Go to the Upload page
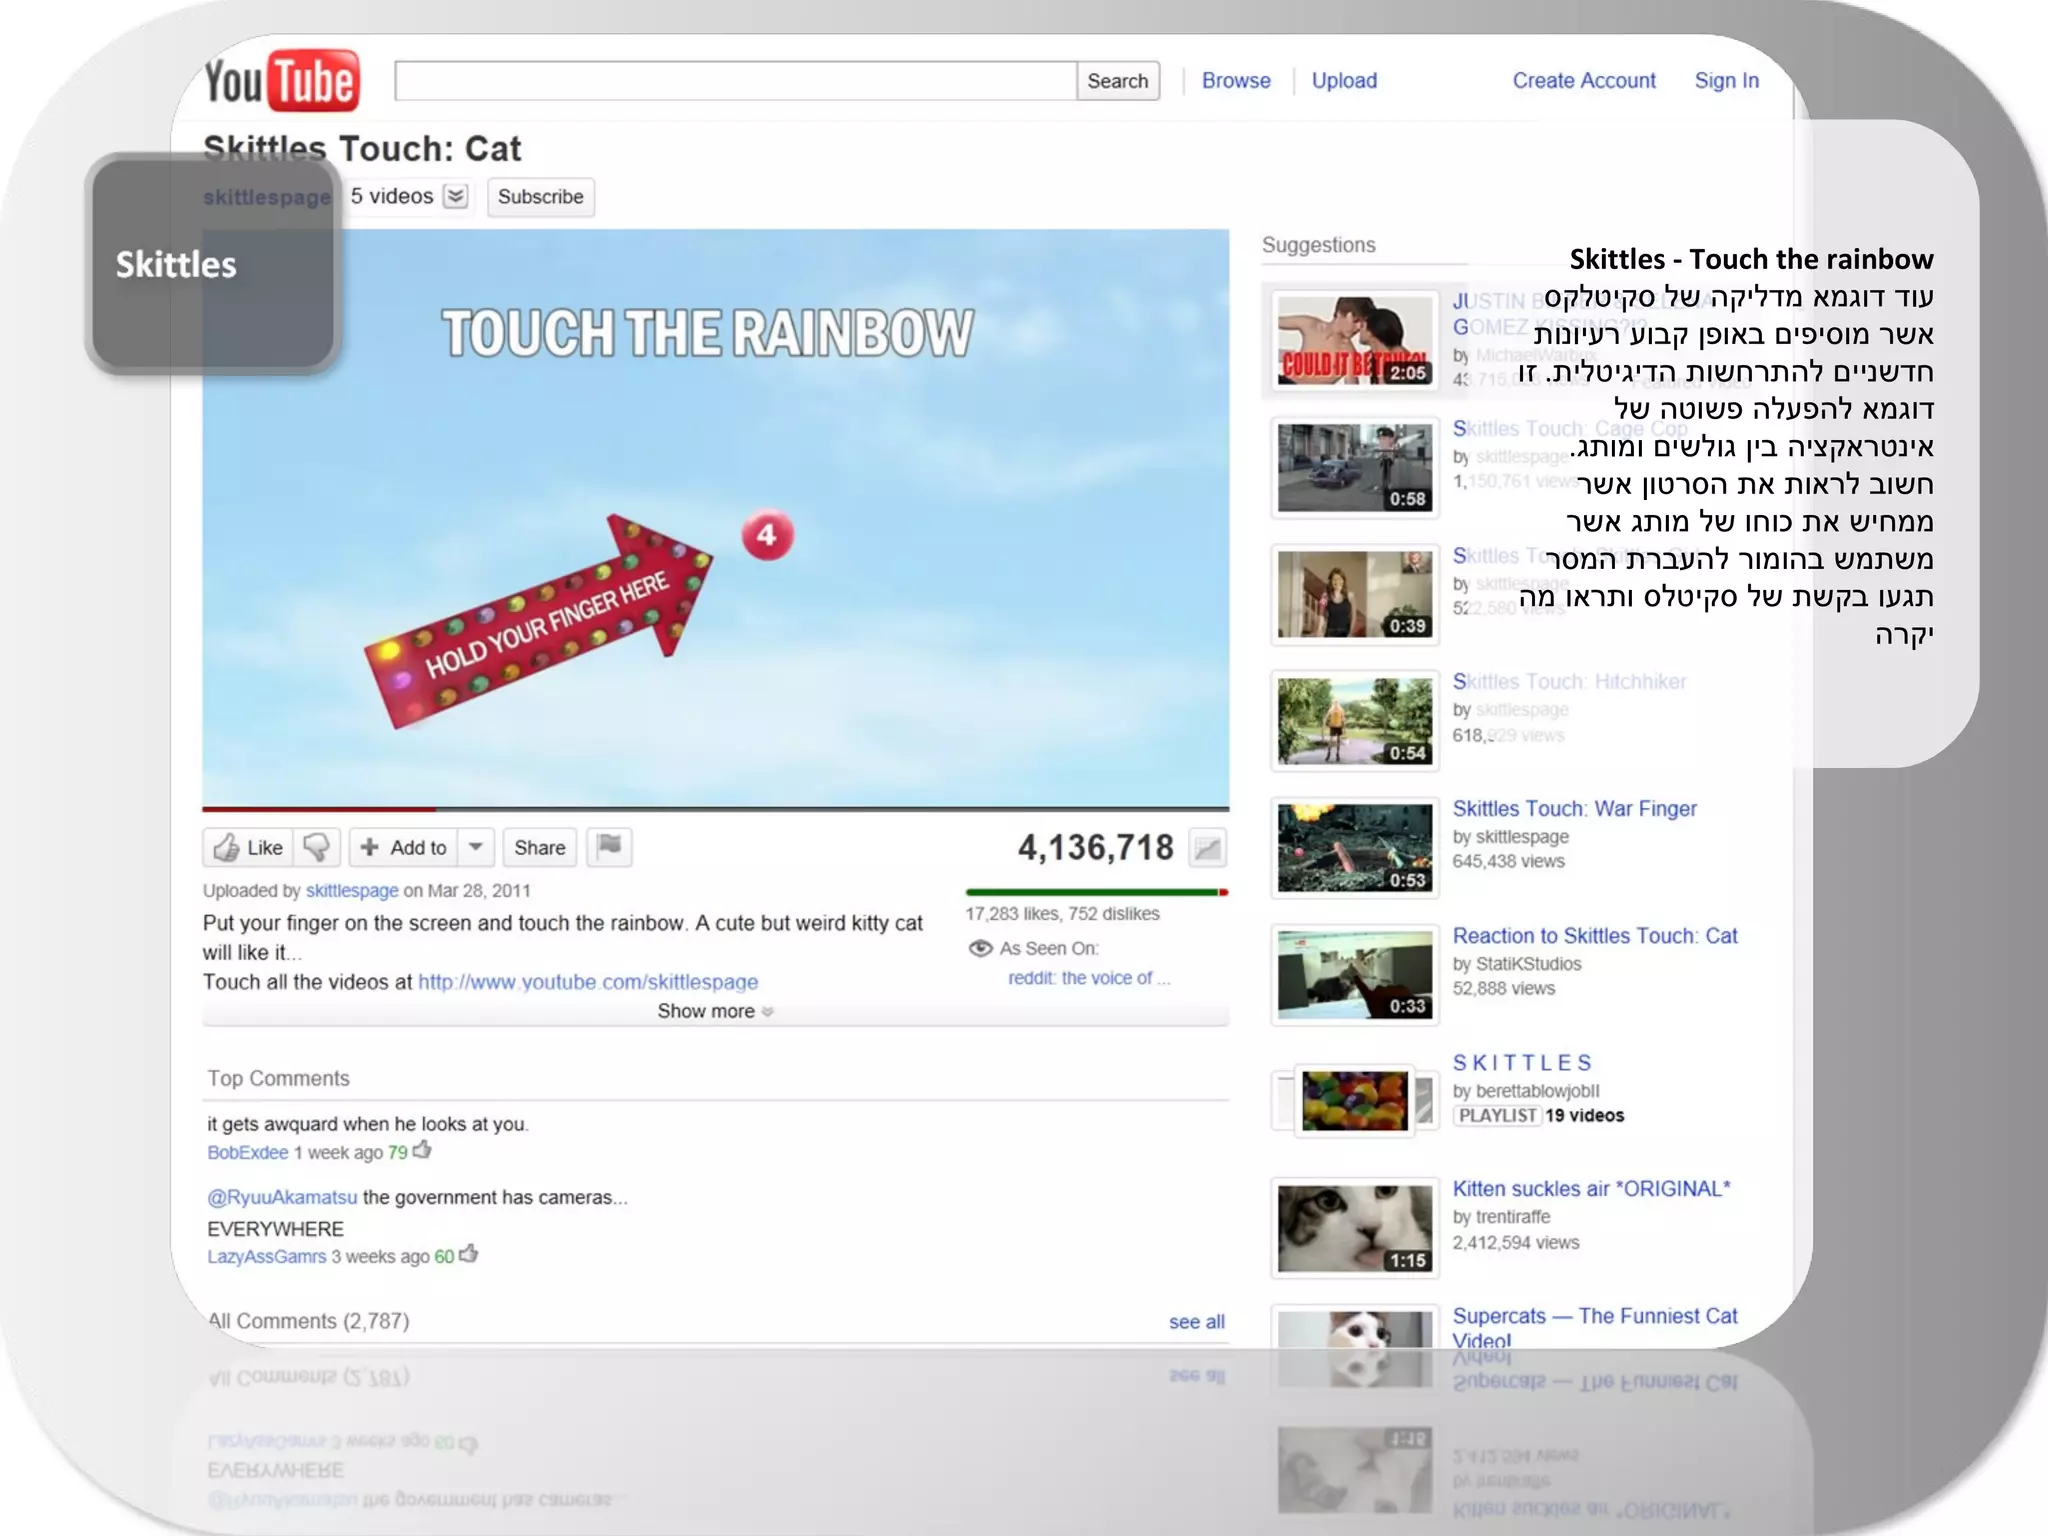This screenshot has width=2048, height=1536. (x=1344, y=81)
